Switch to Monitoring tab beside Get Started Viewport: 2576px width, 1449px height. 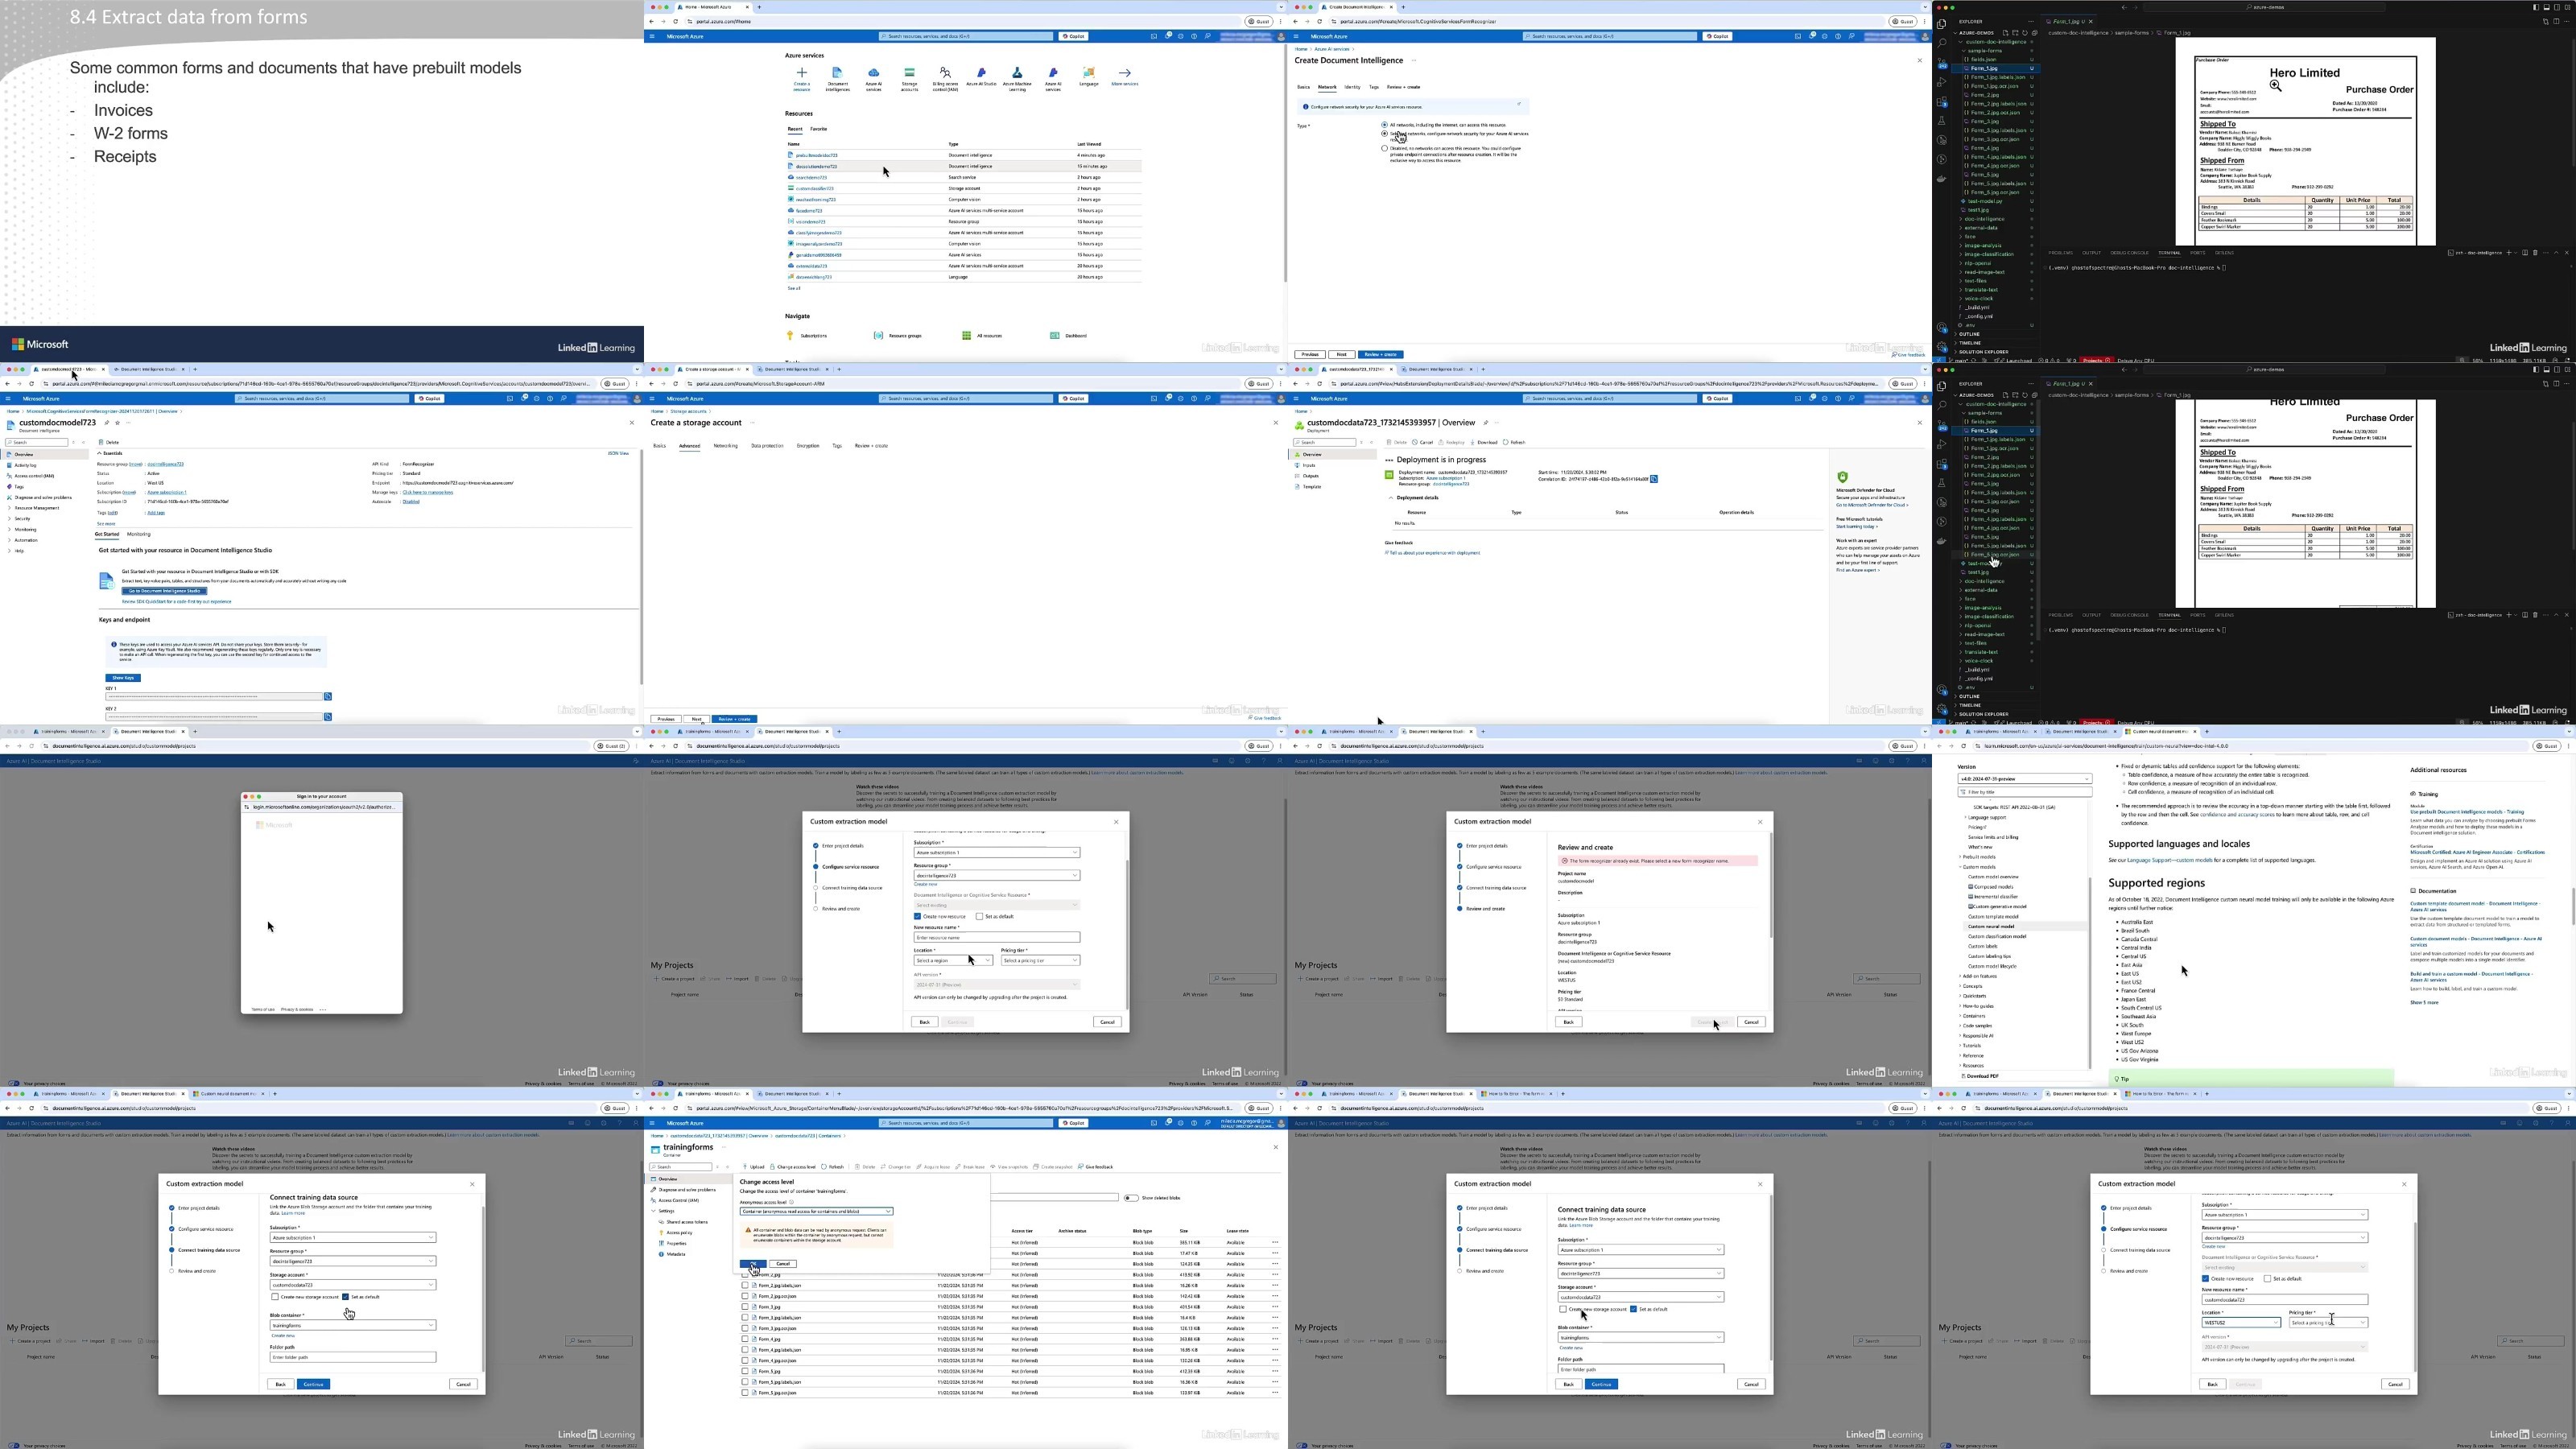pos(139,534)
